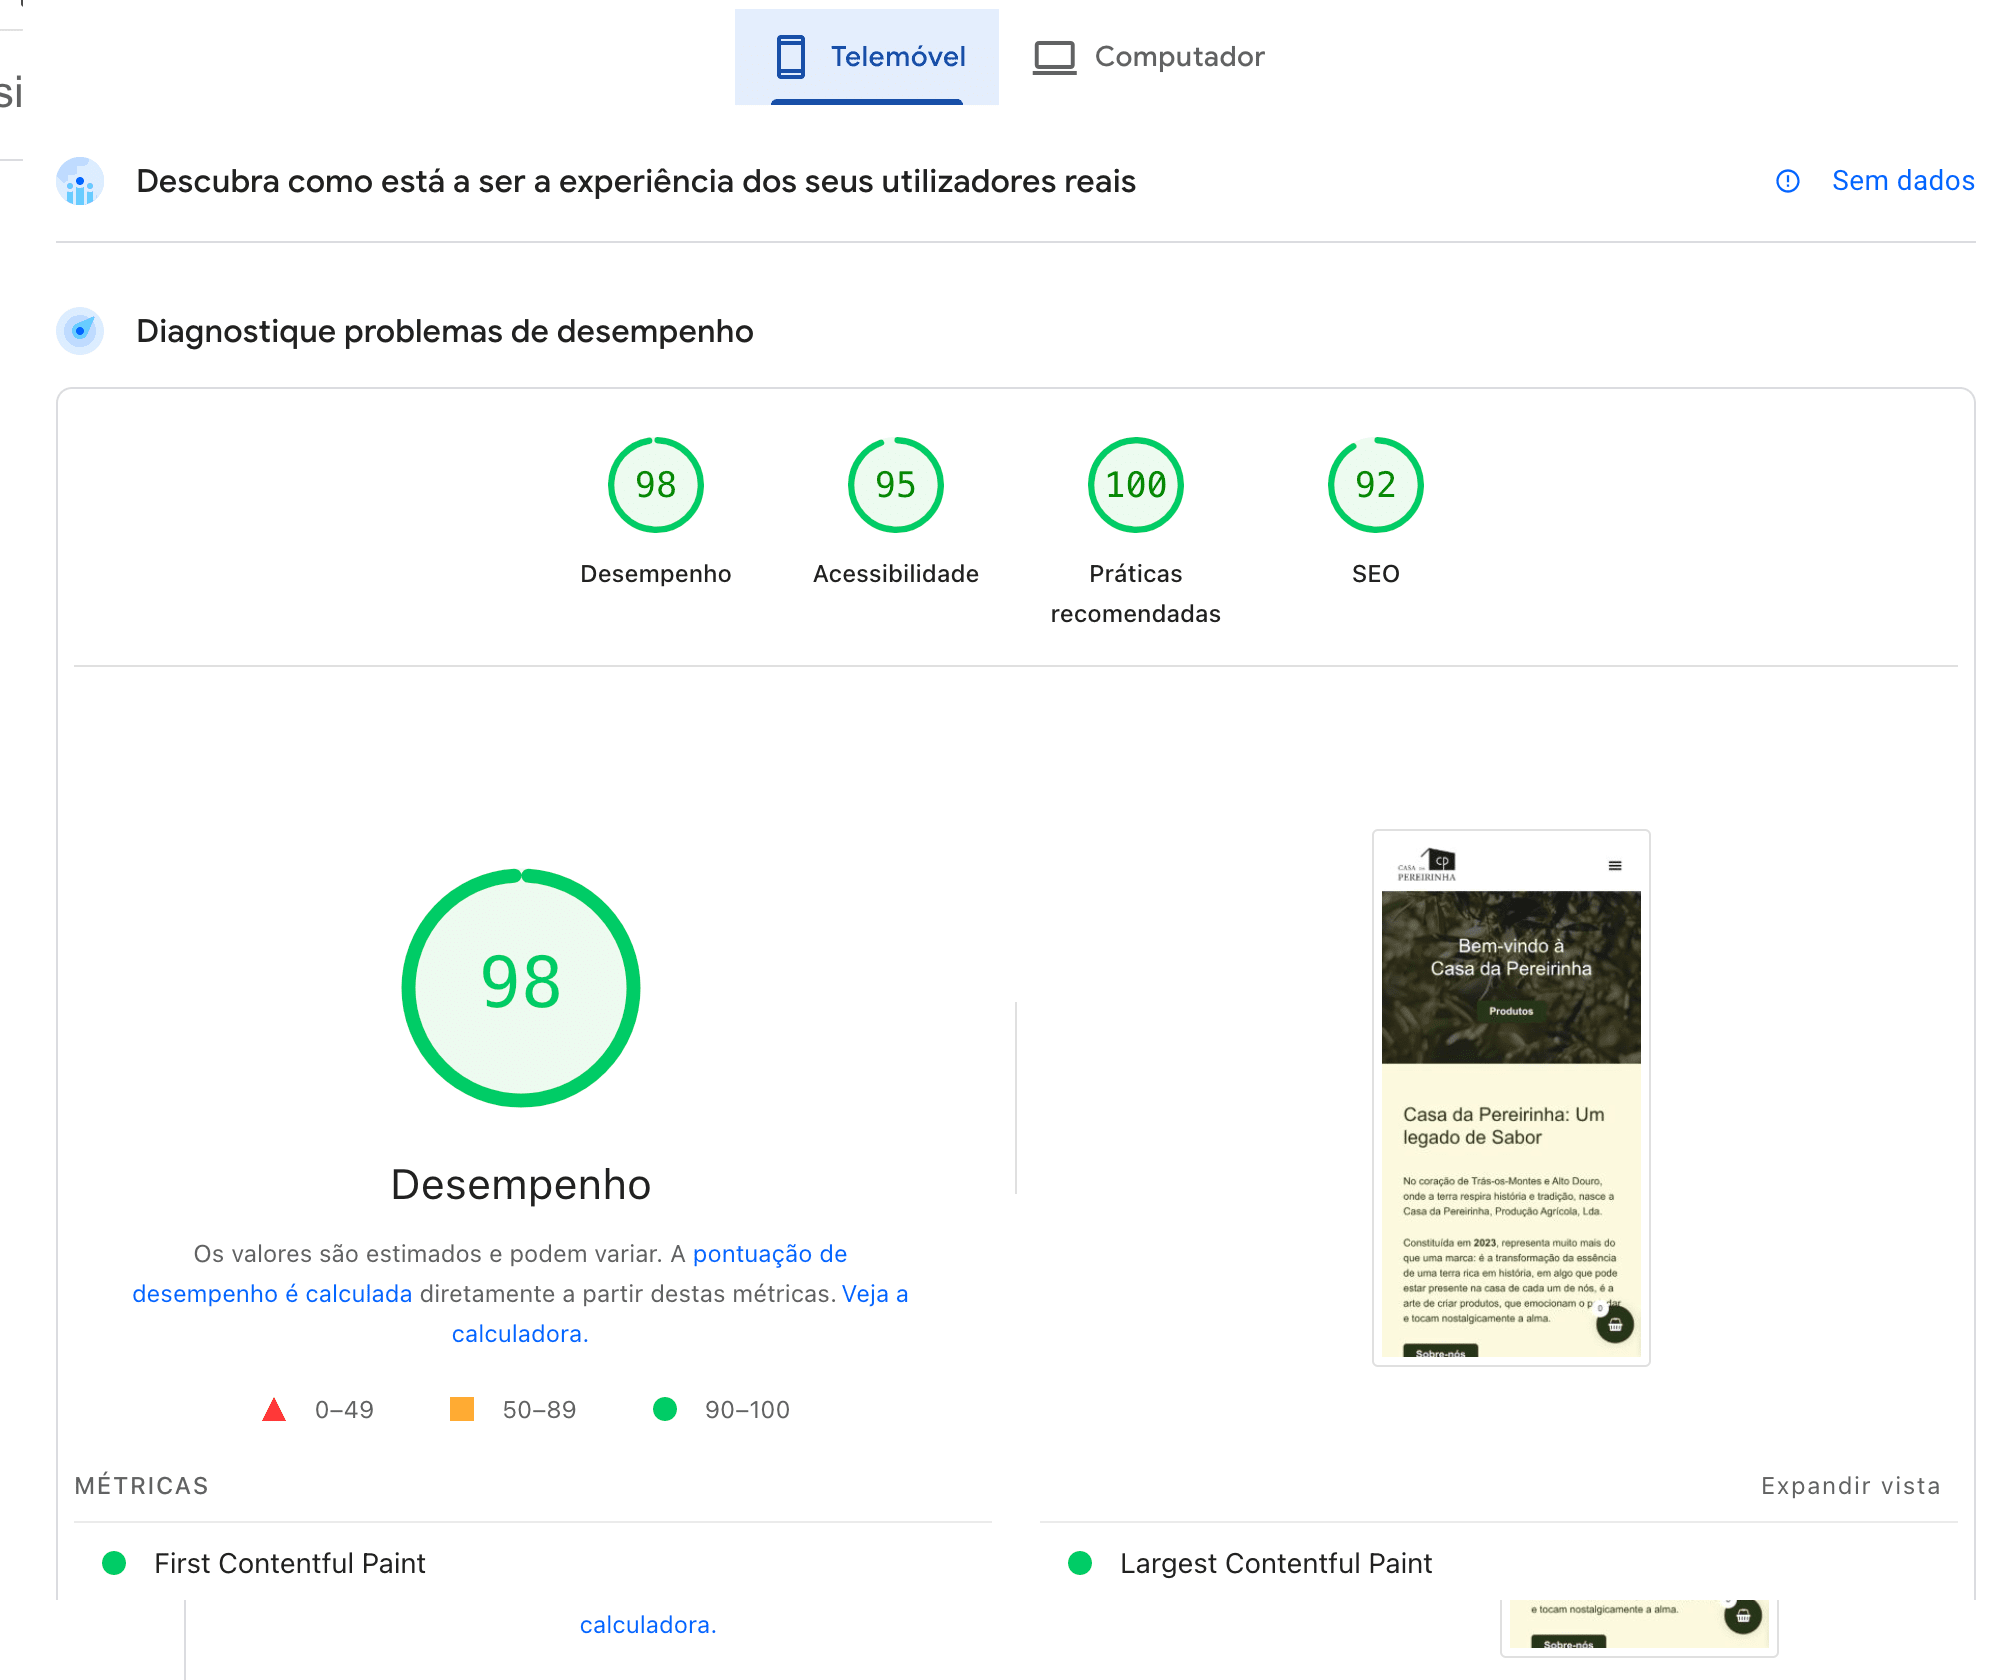The height and width of the screenshot is (1680, 1999).
Task: Click the real-user experience insights icon
Action: point(80,182)
